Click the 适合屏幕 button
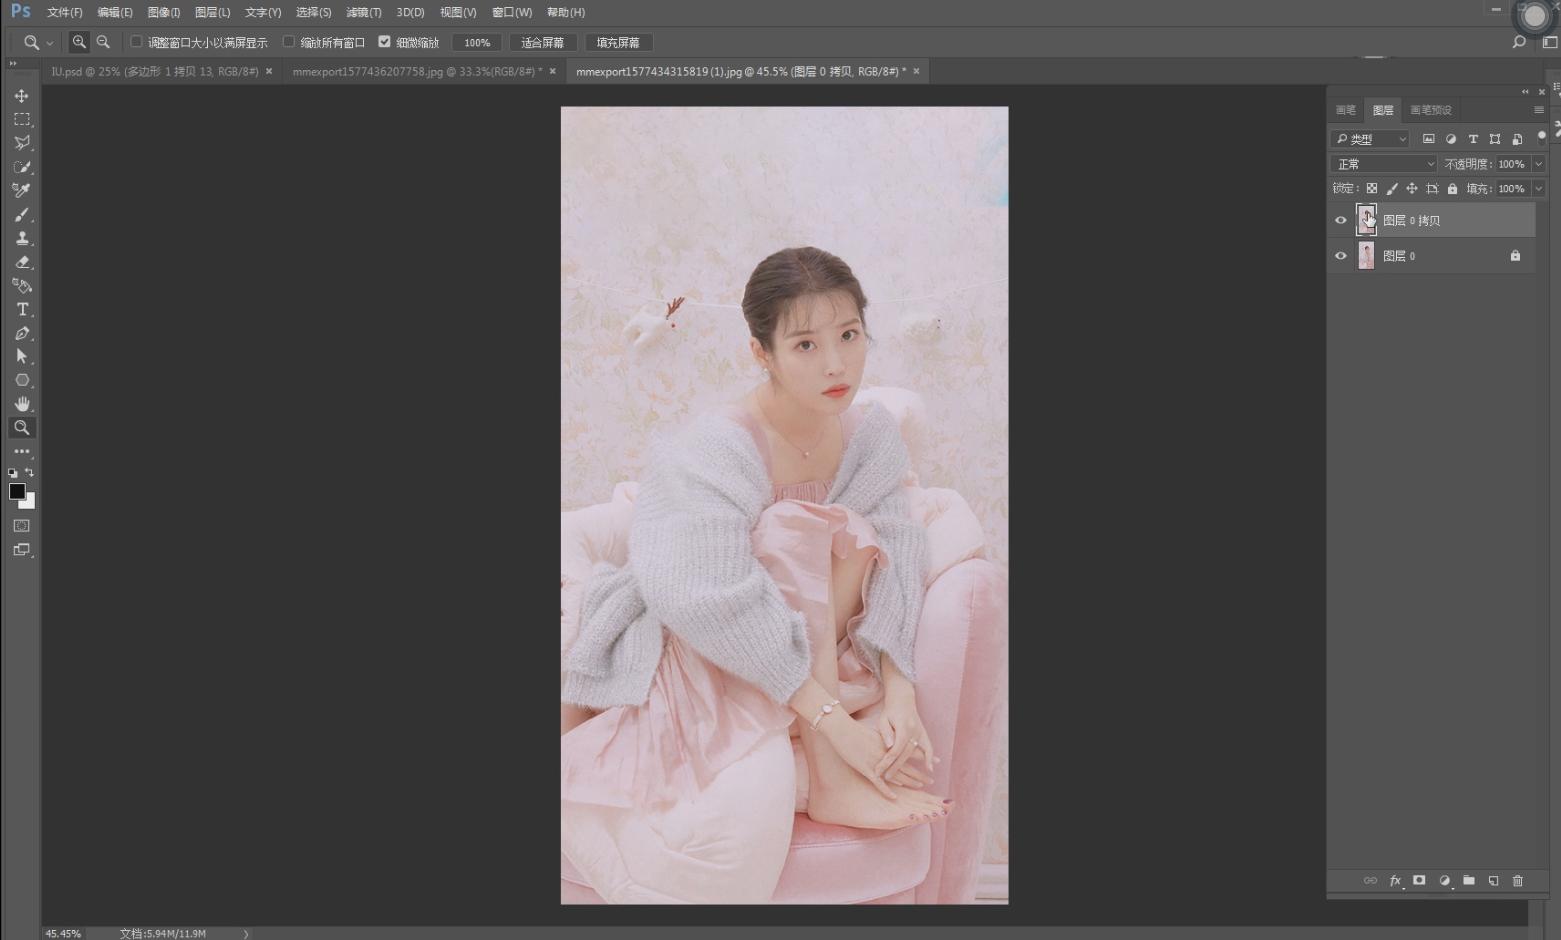Screen dimensions: 1561x940 pos(542,43)
